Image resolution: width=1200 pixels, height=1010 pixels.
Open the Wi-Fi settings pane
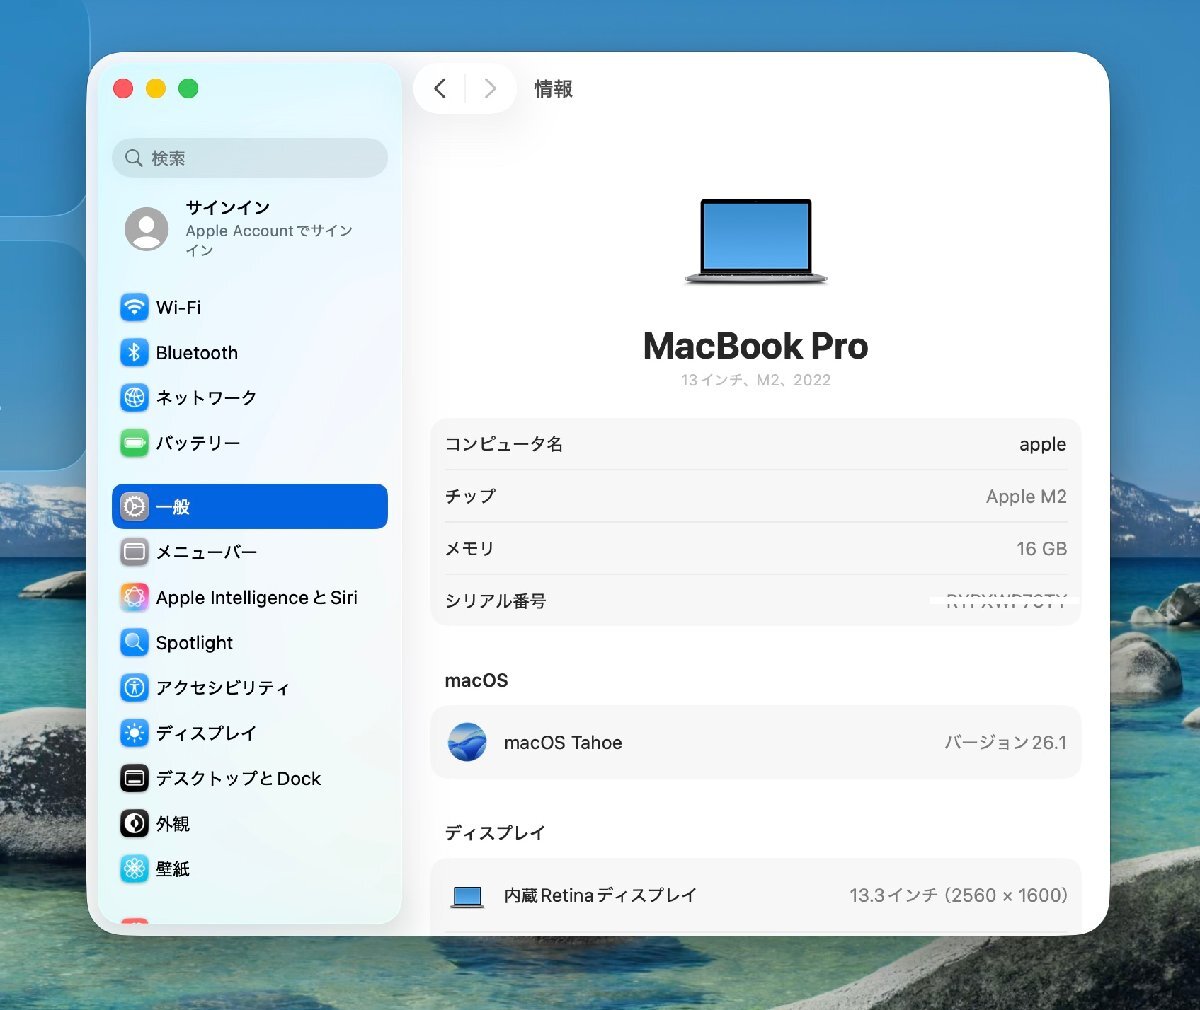pyautogui.click(x=250, y=307)
